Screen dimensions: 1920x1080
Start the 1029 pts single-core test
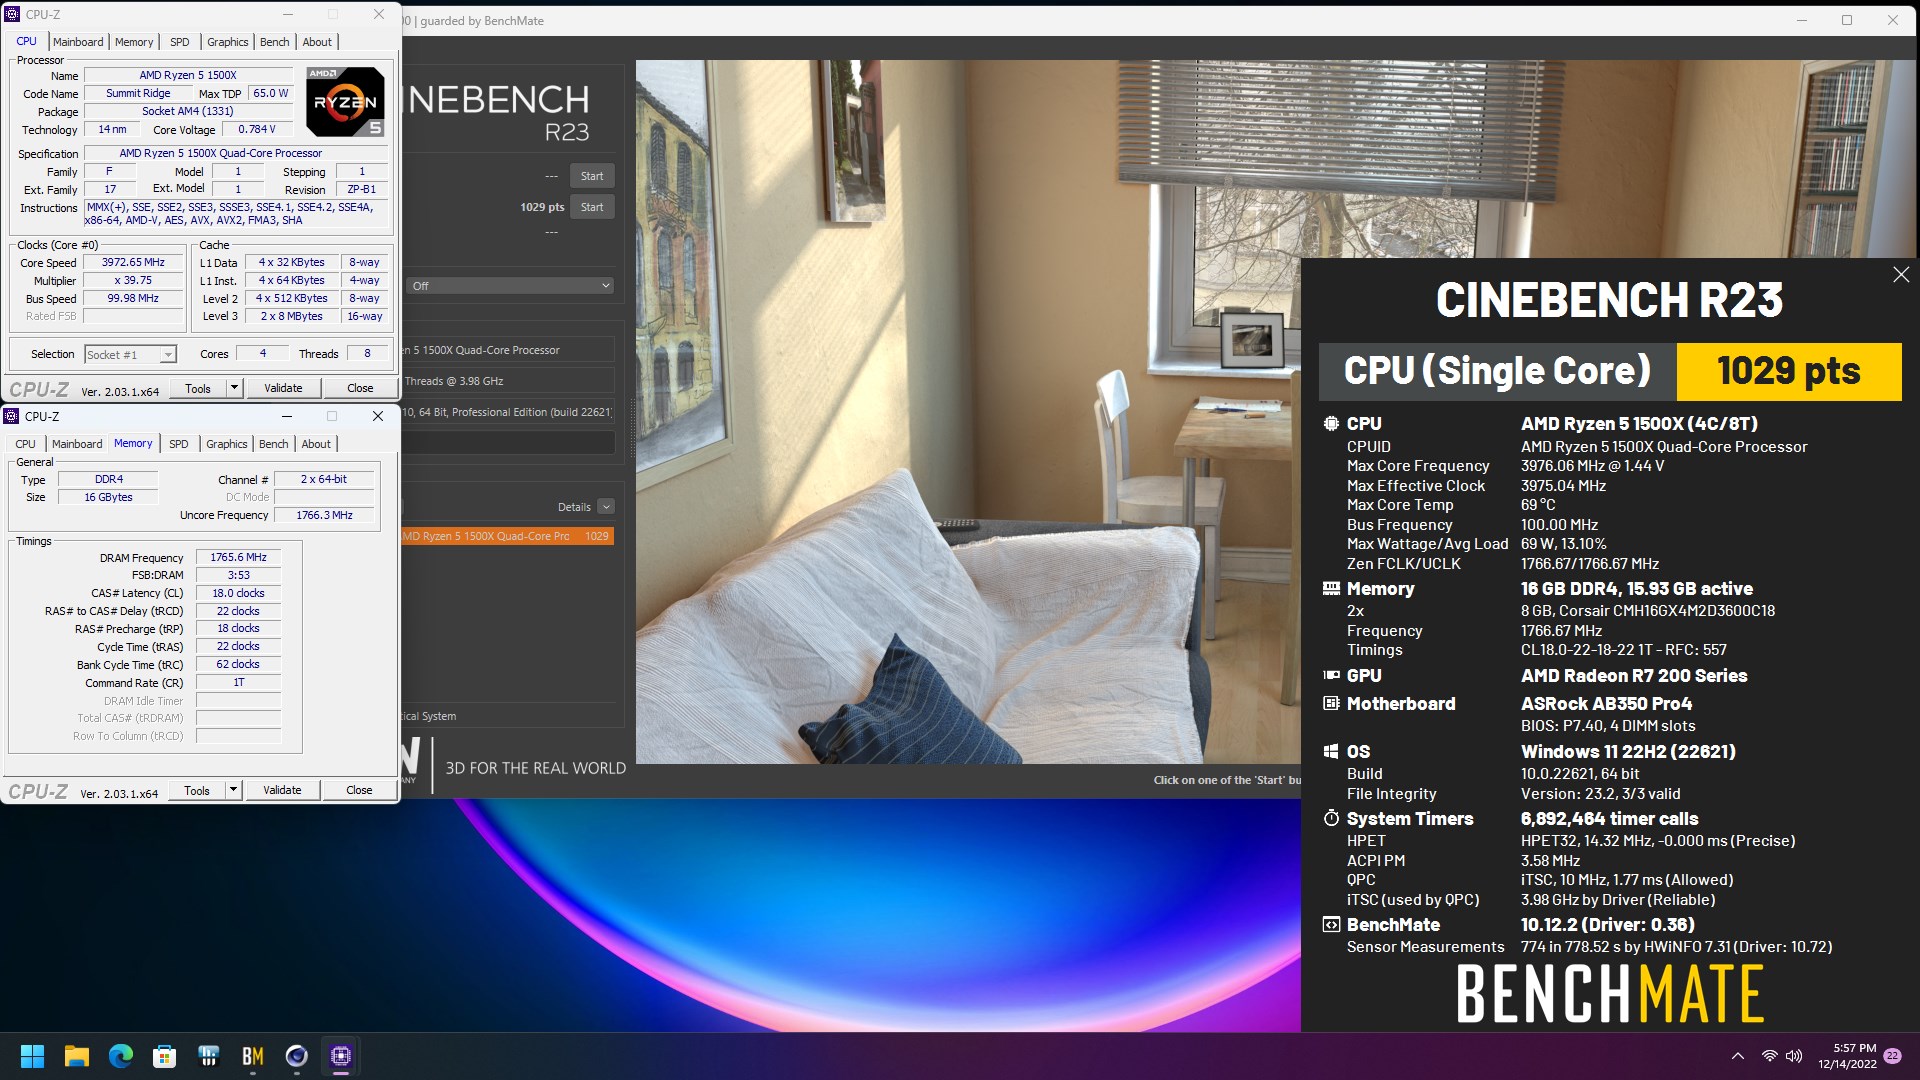pyautogui.click(x=592, y=207)
